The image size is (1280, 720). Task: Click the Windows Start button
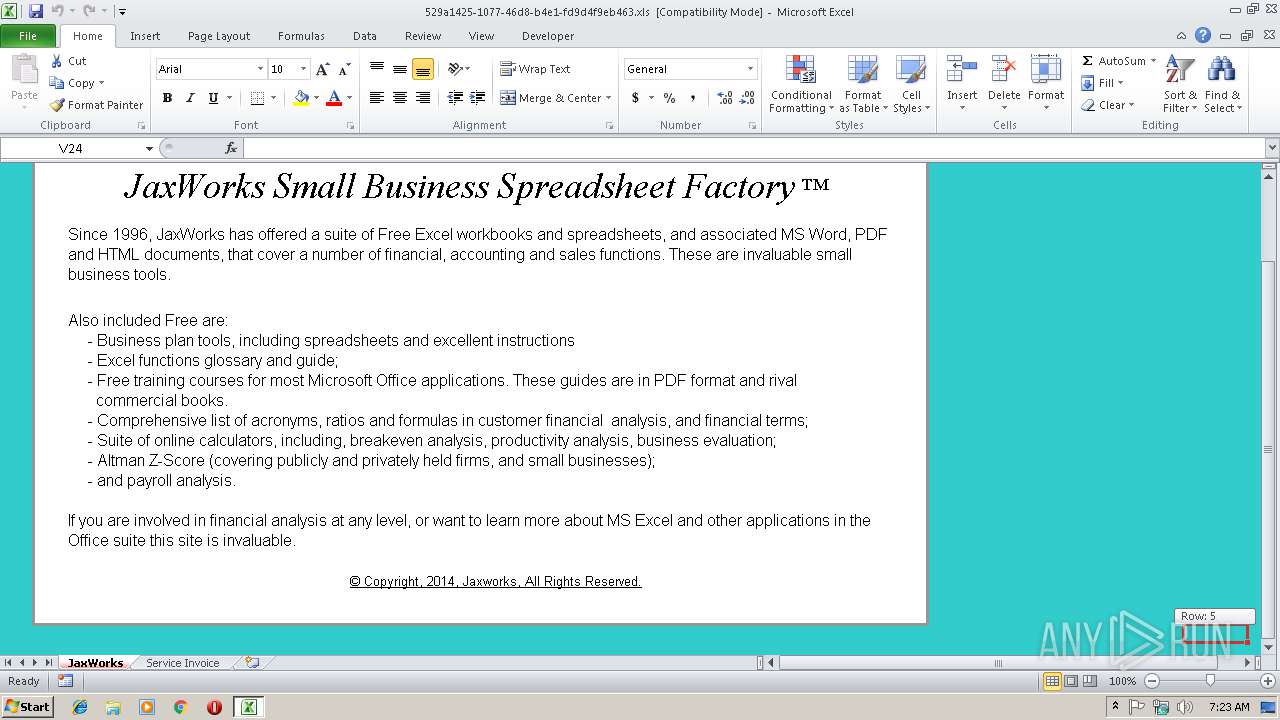pyautogui.click(x=28, y=706)
